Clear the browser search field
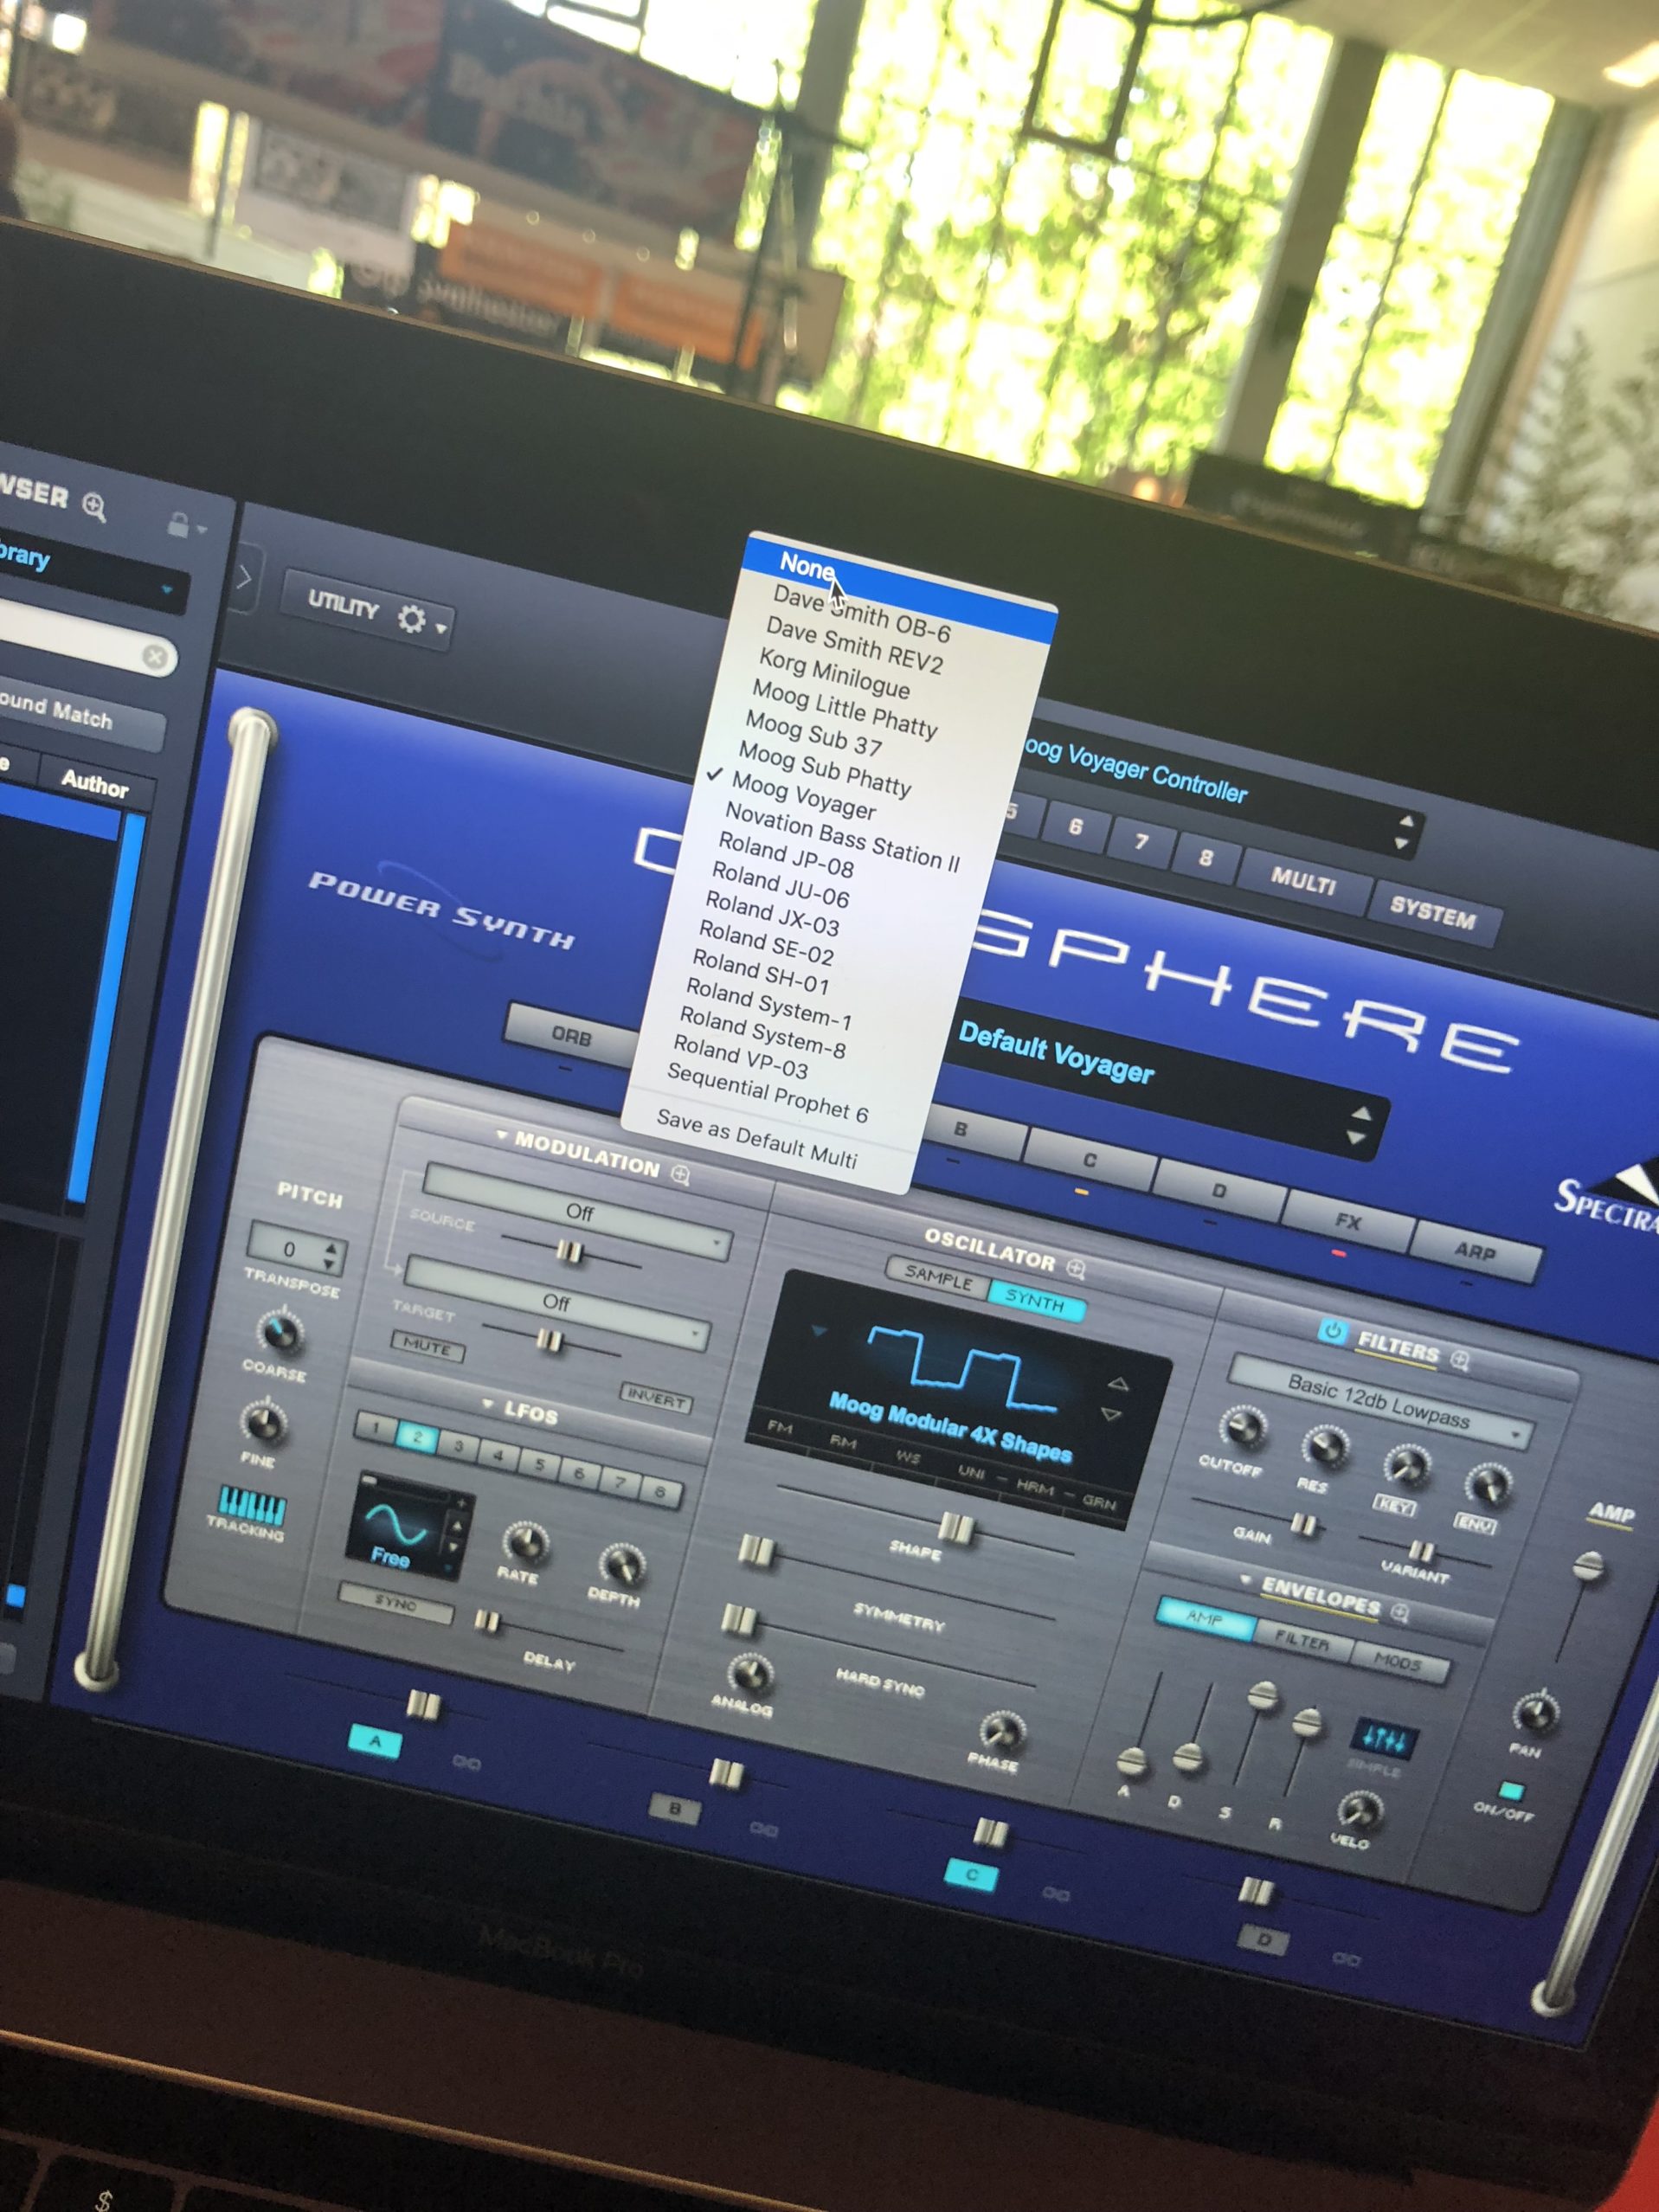Screen dimensions: 1659x2212 pyautogui.click(x=155, y=656)
